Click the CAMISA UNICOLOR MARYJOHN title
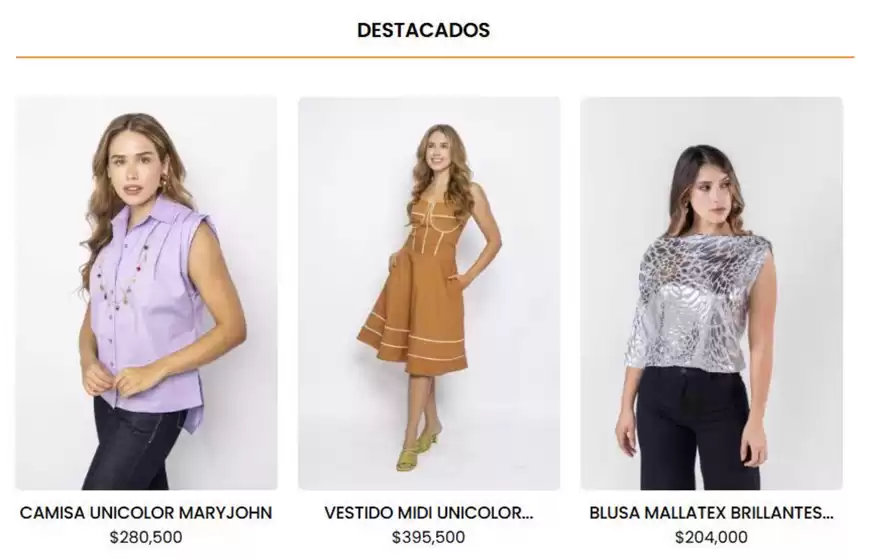Screen dimensions: 870x560 146,513
